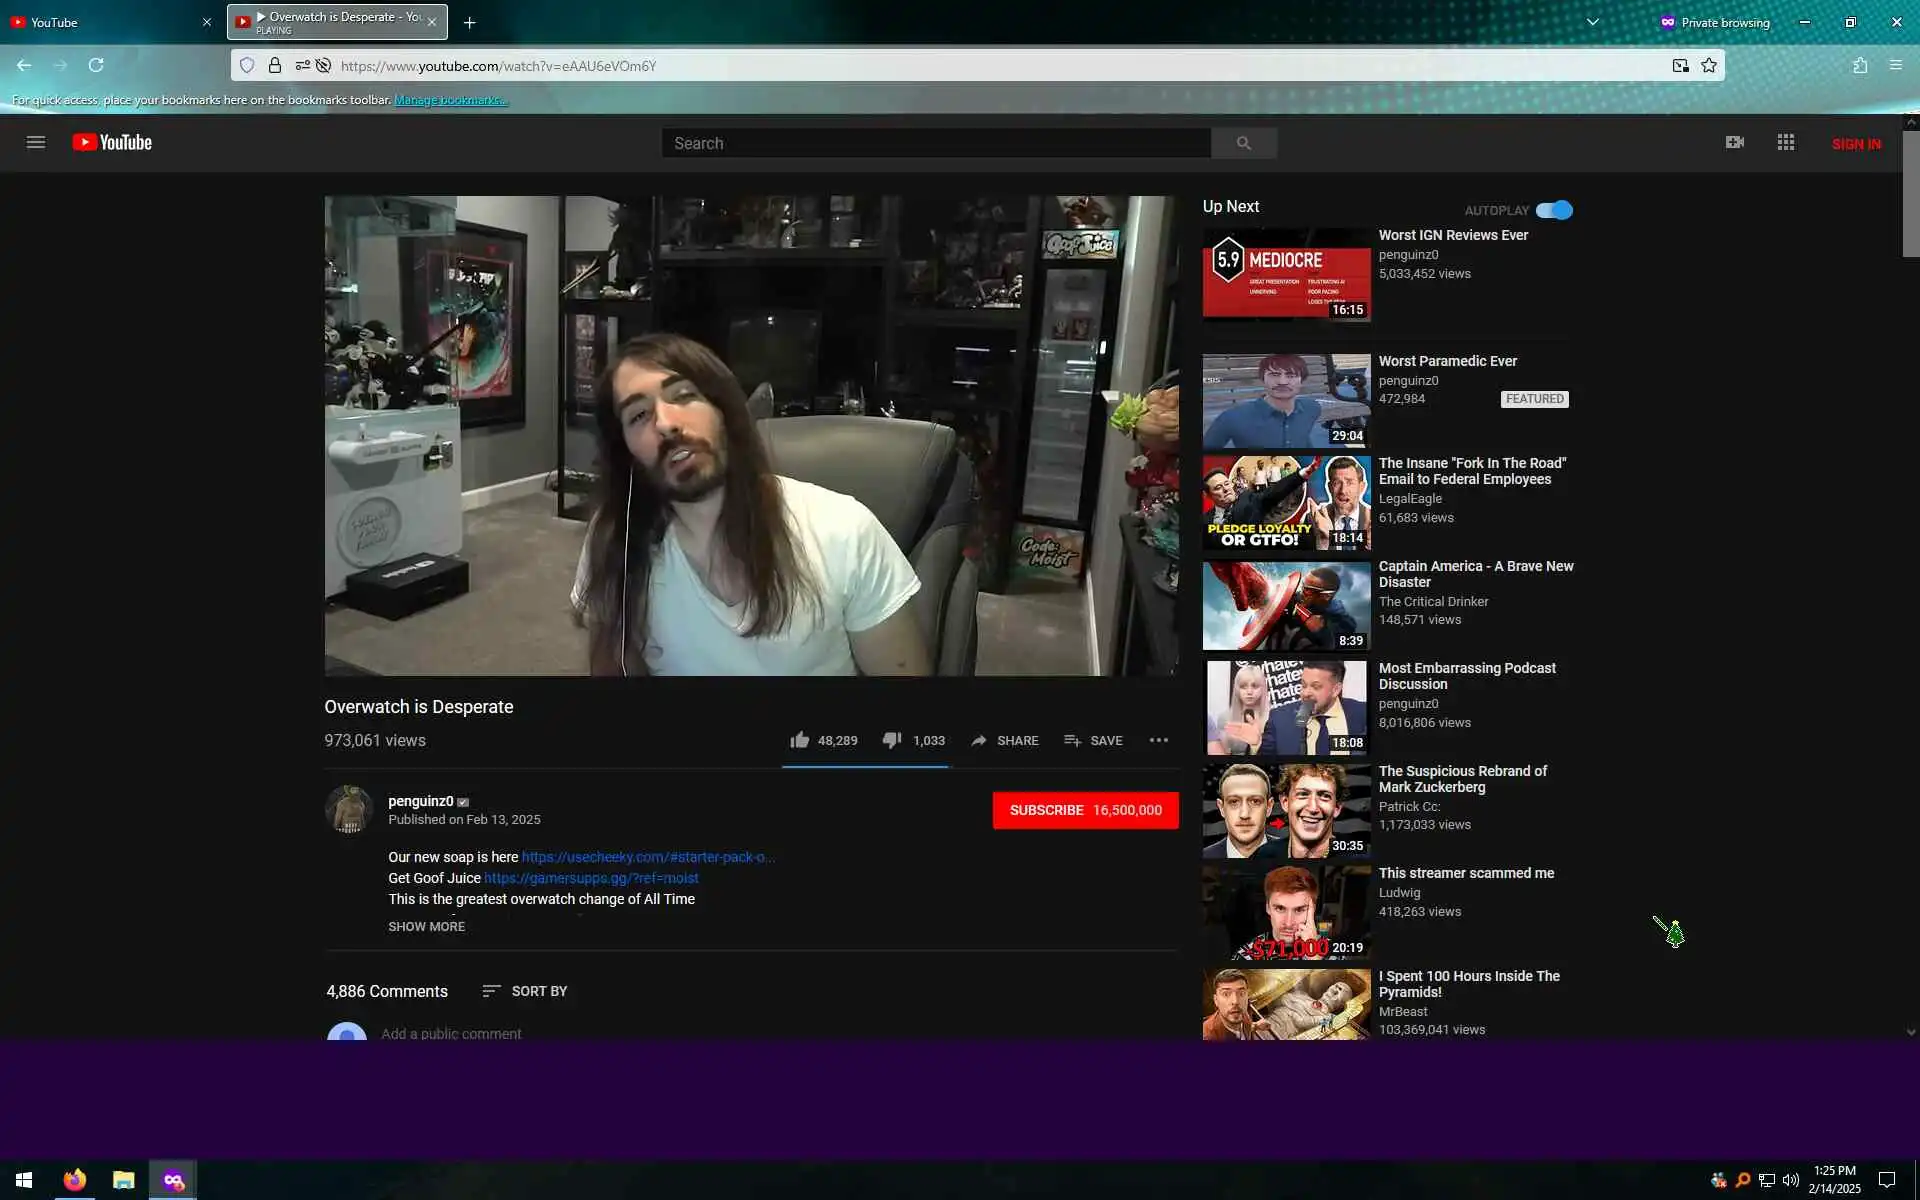Open the three-dot more actions menu

point(1158,740)
